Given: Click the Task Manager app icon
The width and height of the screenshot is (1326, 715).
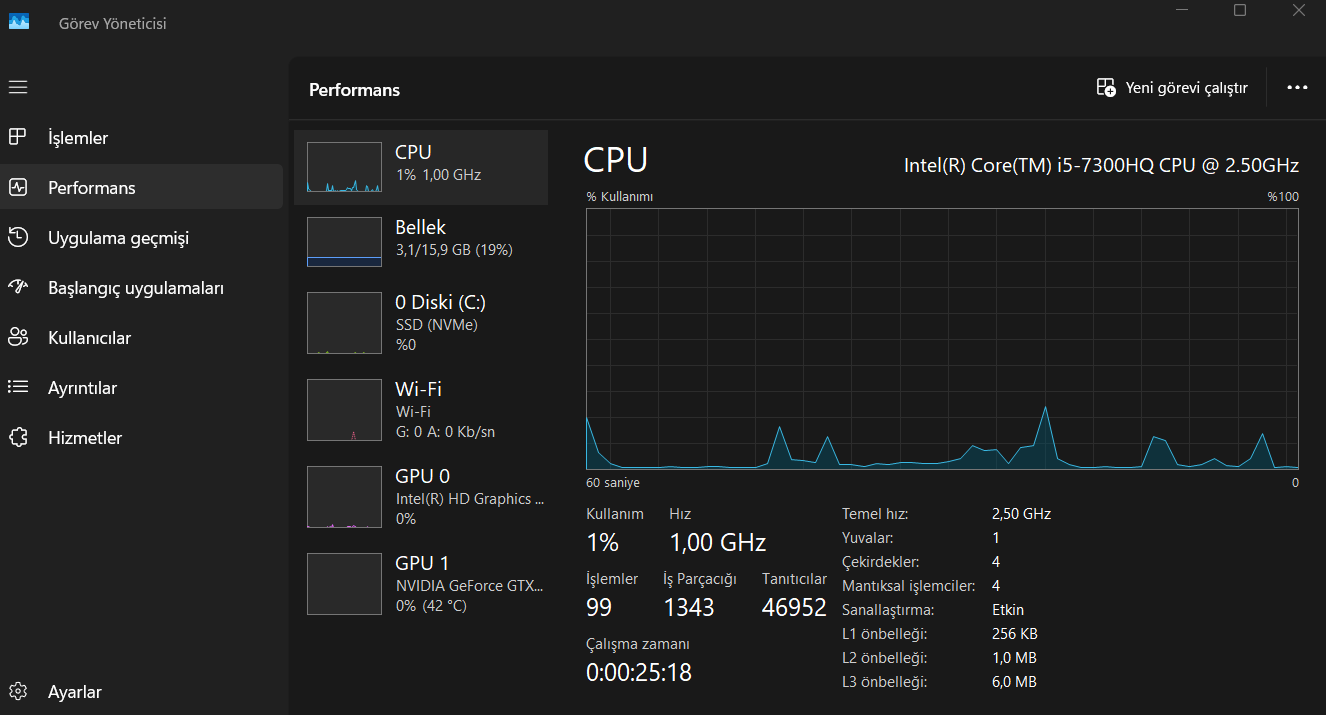Looking at the screenshot, I should click(x=20, y=22).
